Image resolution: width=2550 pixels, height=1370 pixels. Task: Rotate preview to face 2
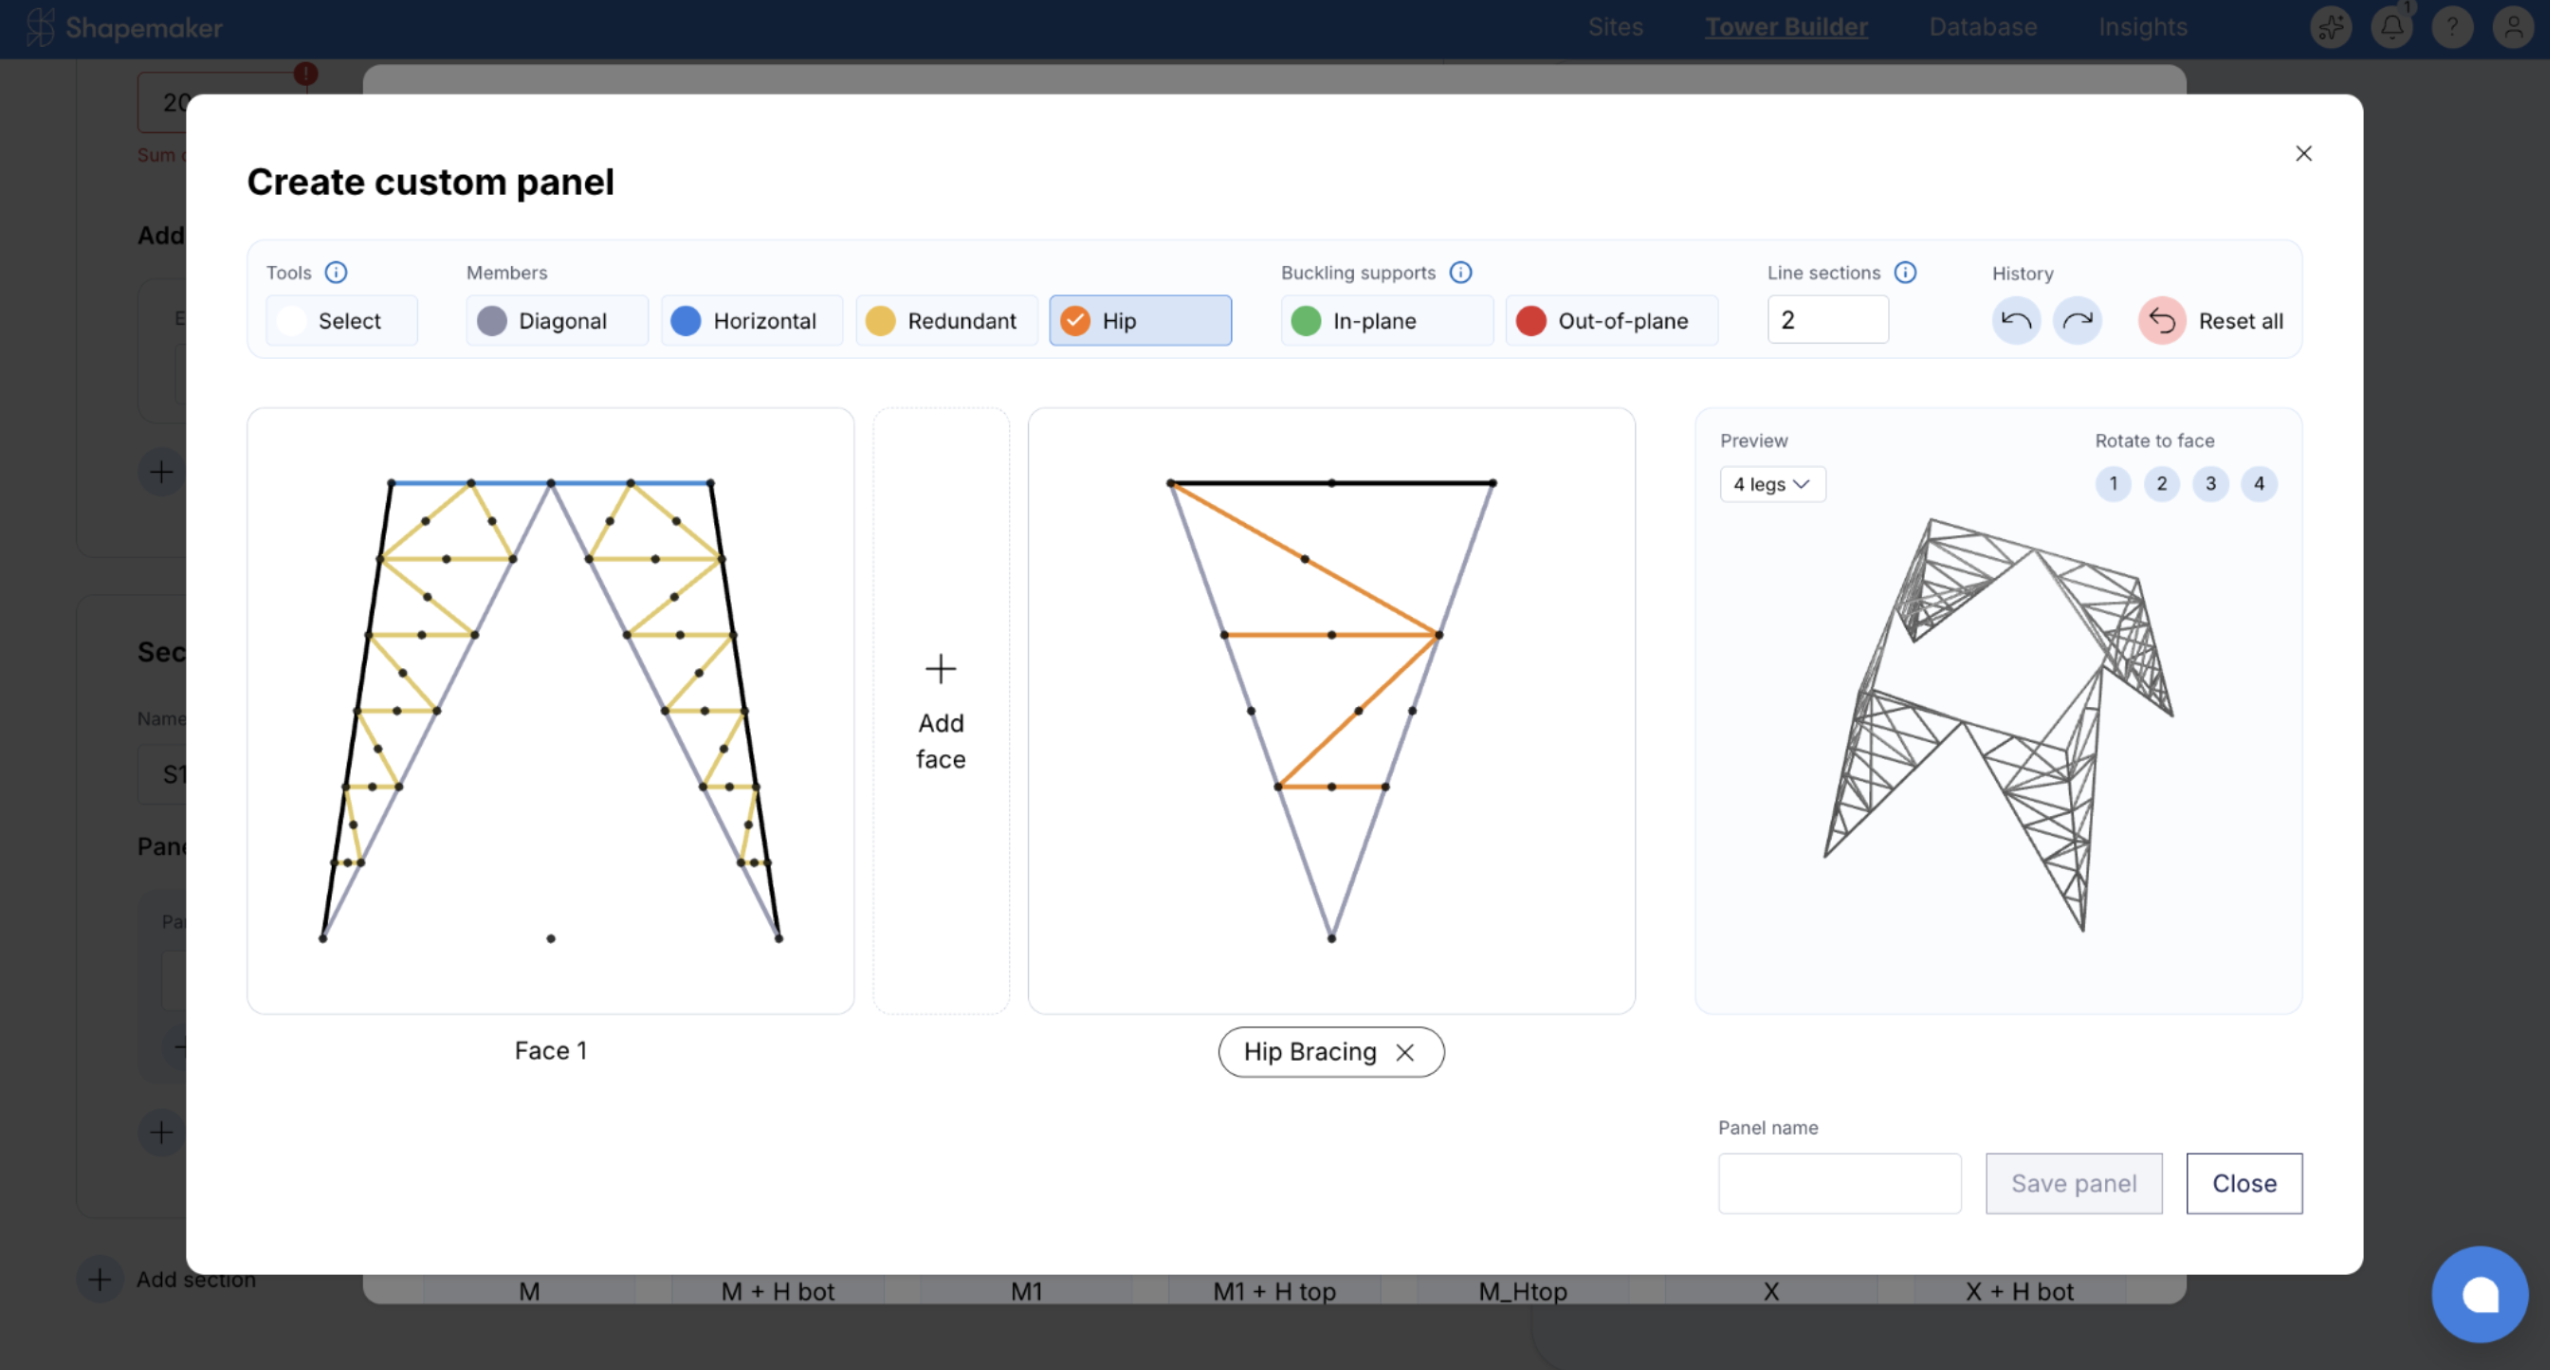pos(2162,484)
